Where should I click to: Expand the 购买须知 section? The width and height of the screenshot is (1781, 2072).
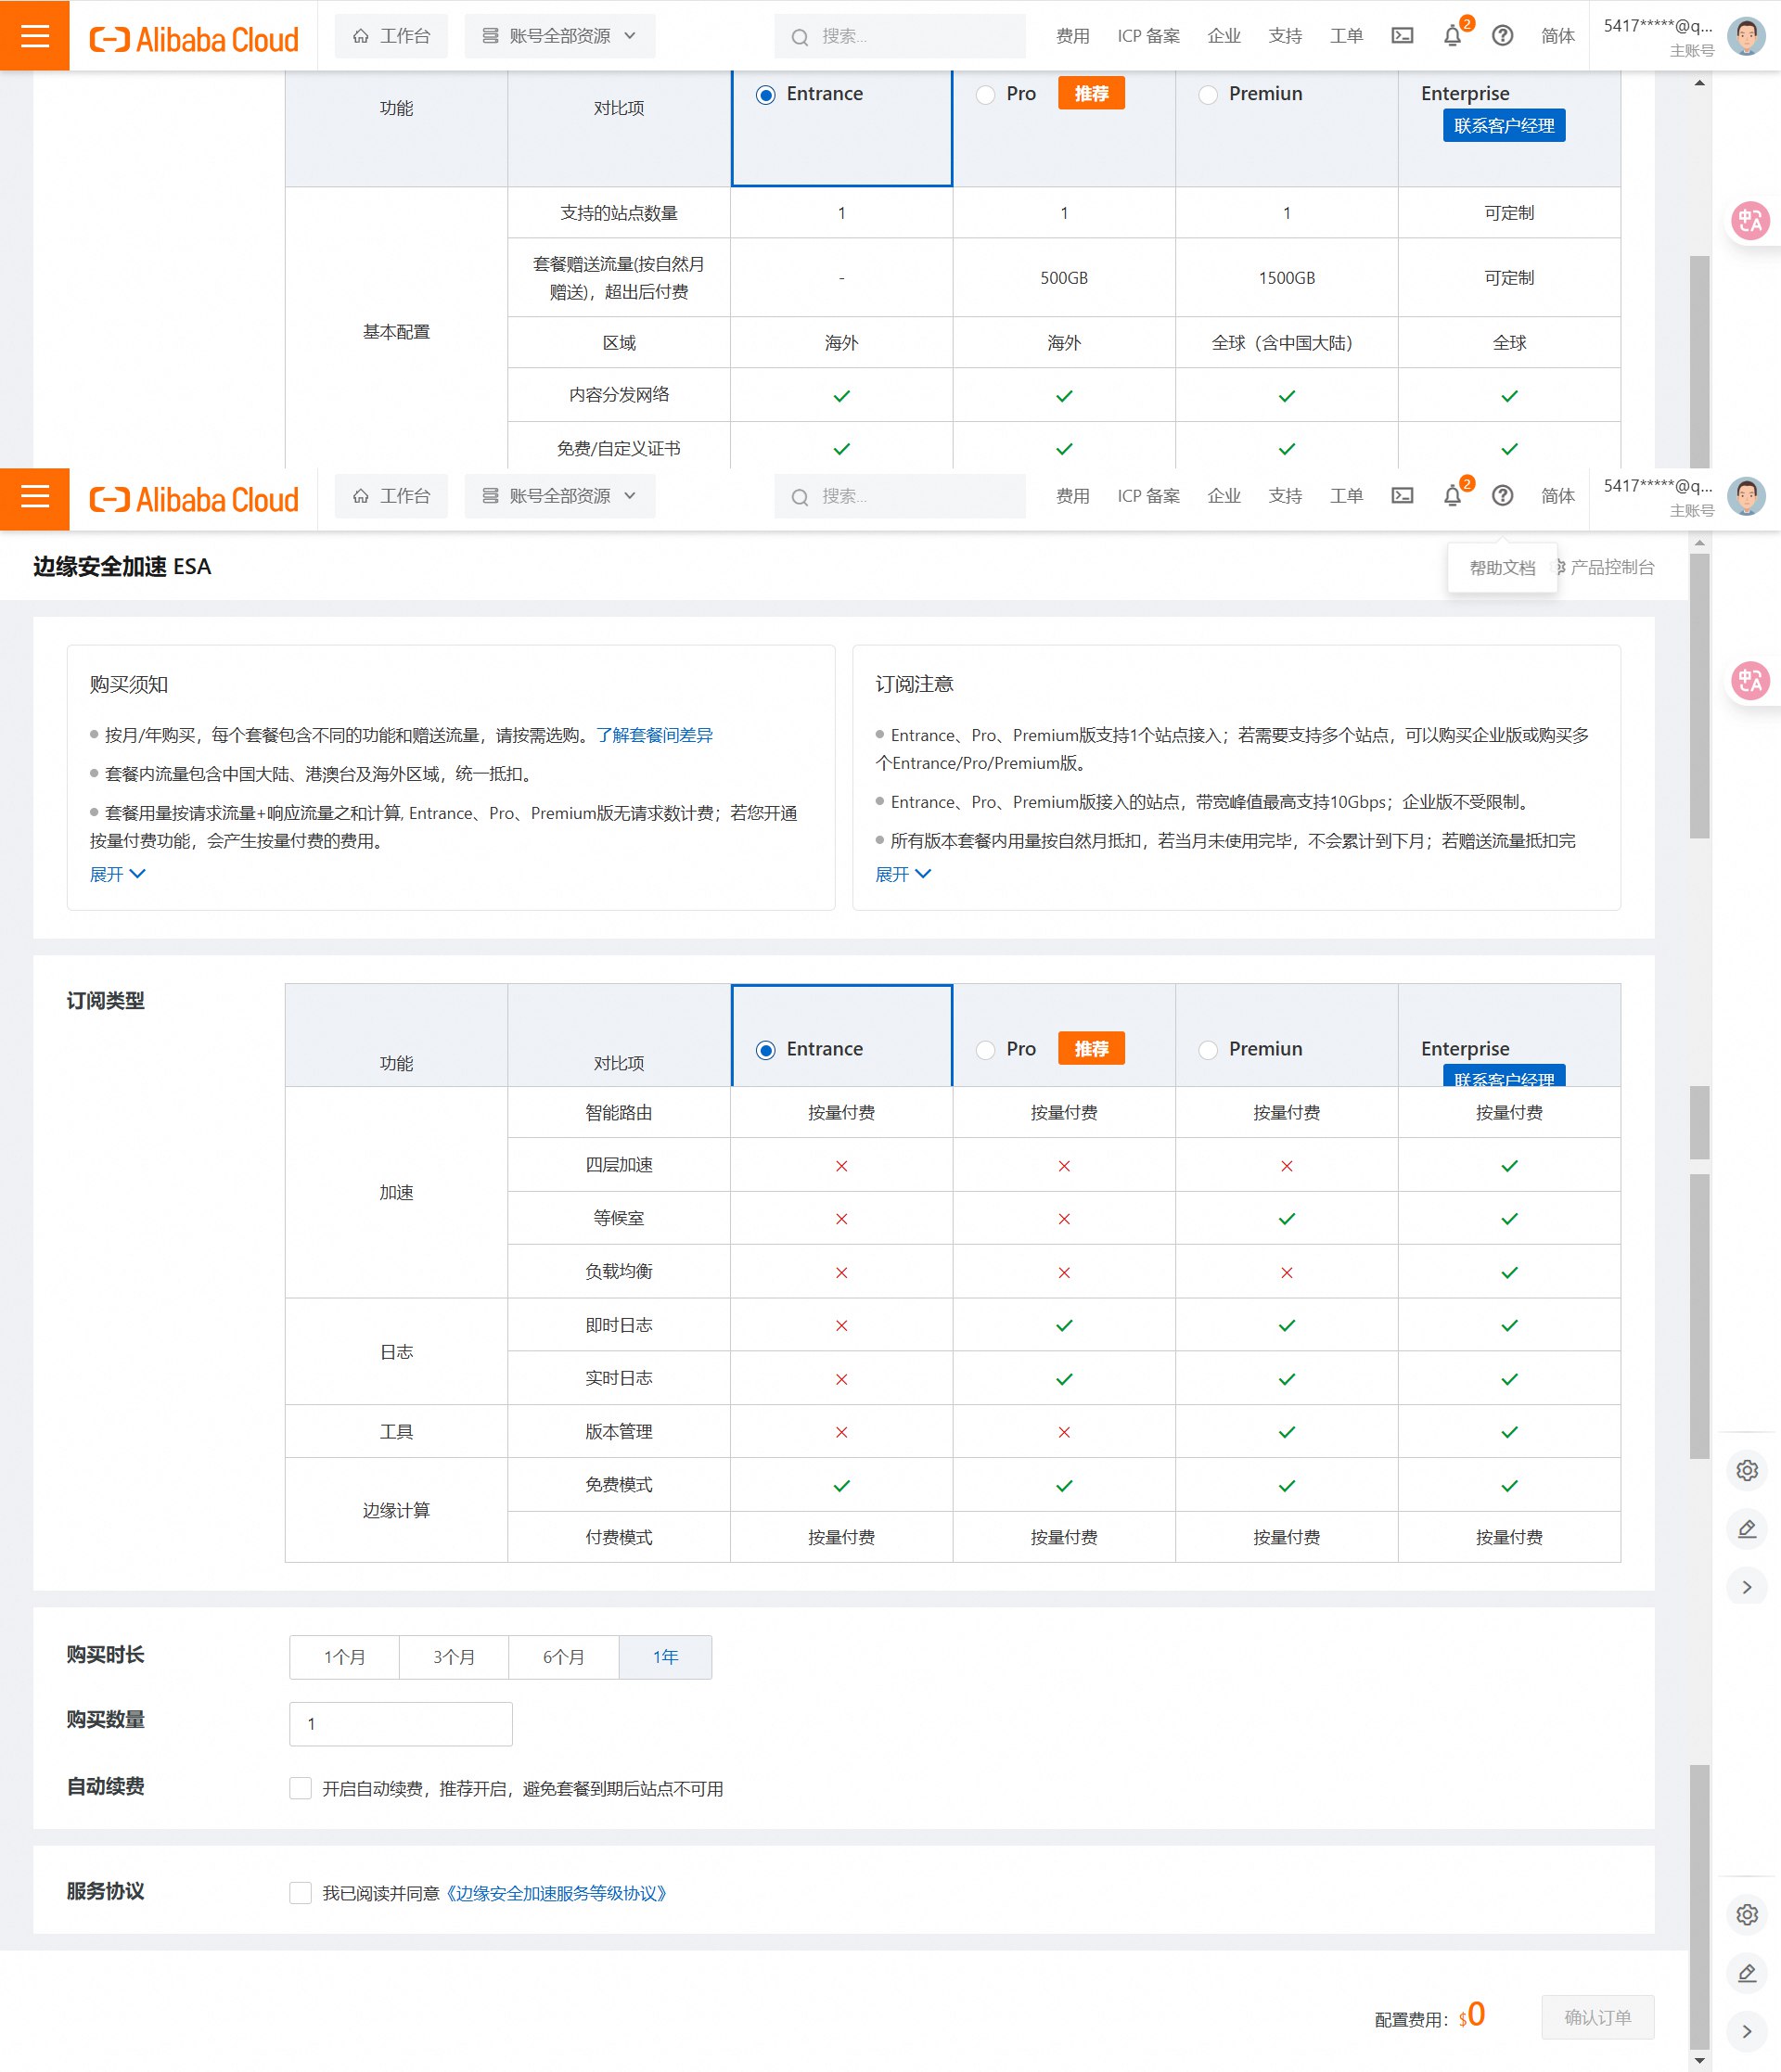pos(117,874)
